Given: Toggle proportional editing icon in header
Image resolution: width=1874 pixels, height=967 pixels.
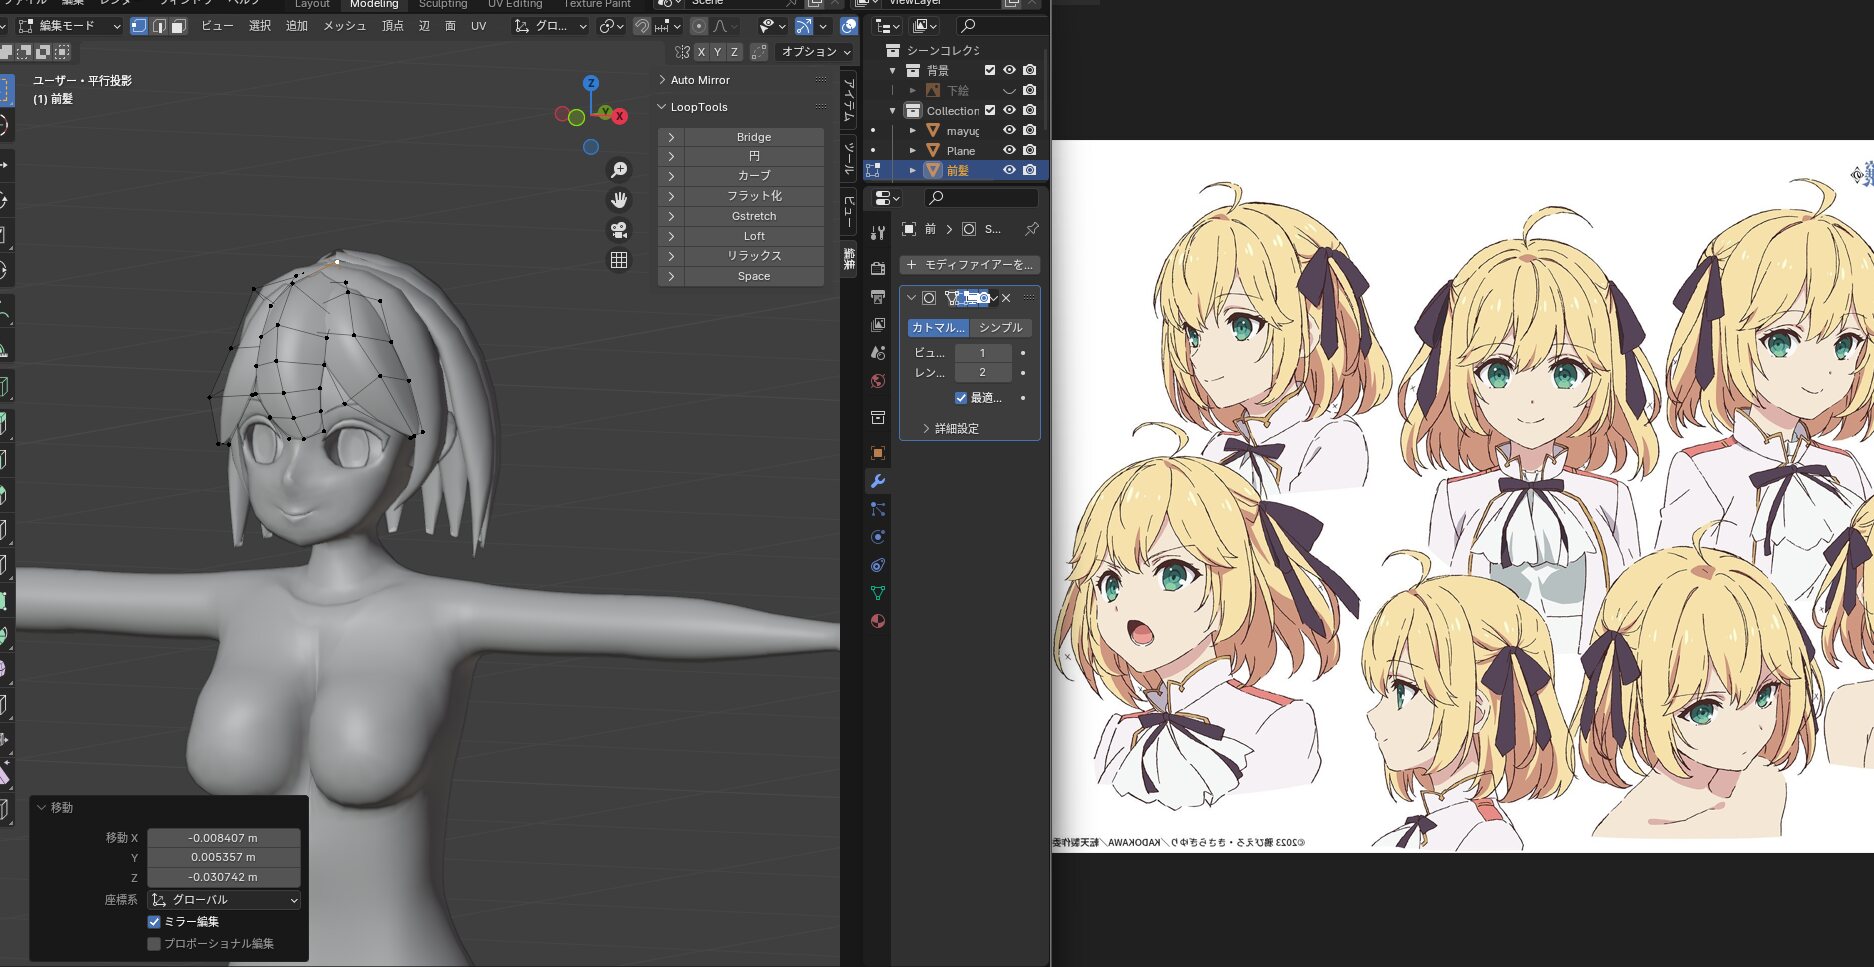Looking at the screenshot, I should coord(699,26).
